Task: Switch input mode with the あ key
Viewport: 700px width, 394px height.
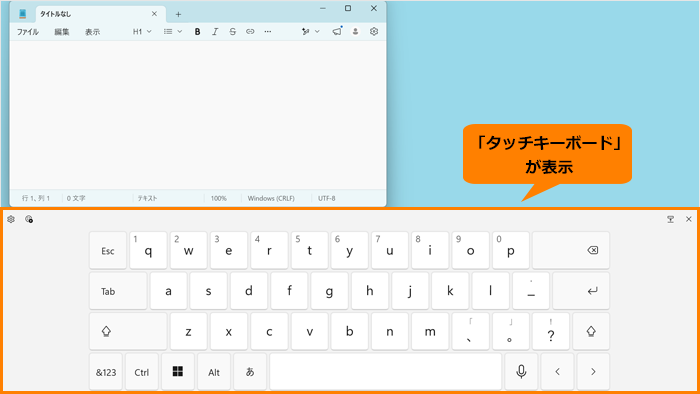Action: tap(250, 371)
